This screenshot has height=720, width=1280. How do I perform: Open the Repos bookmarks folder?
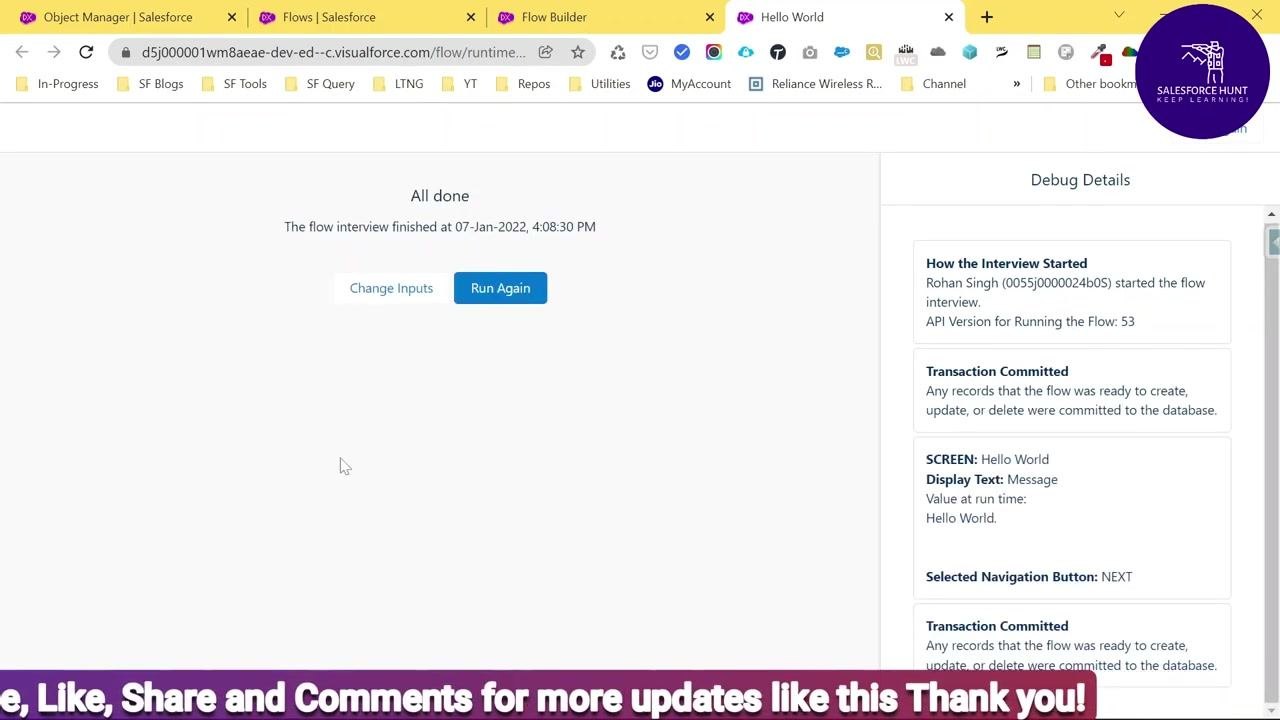tap(524, 84)
